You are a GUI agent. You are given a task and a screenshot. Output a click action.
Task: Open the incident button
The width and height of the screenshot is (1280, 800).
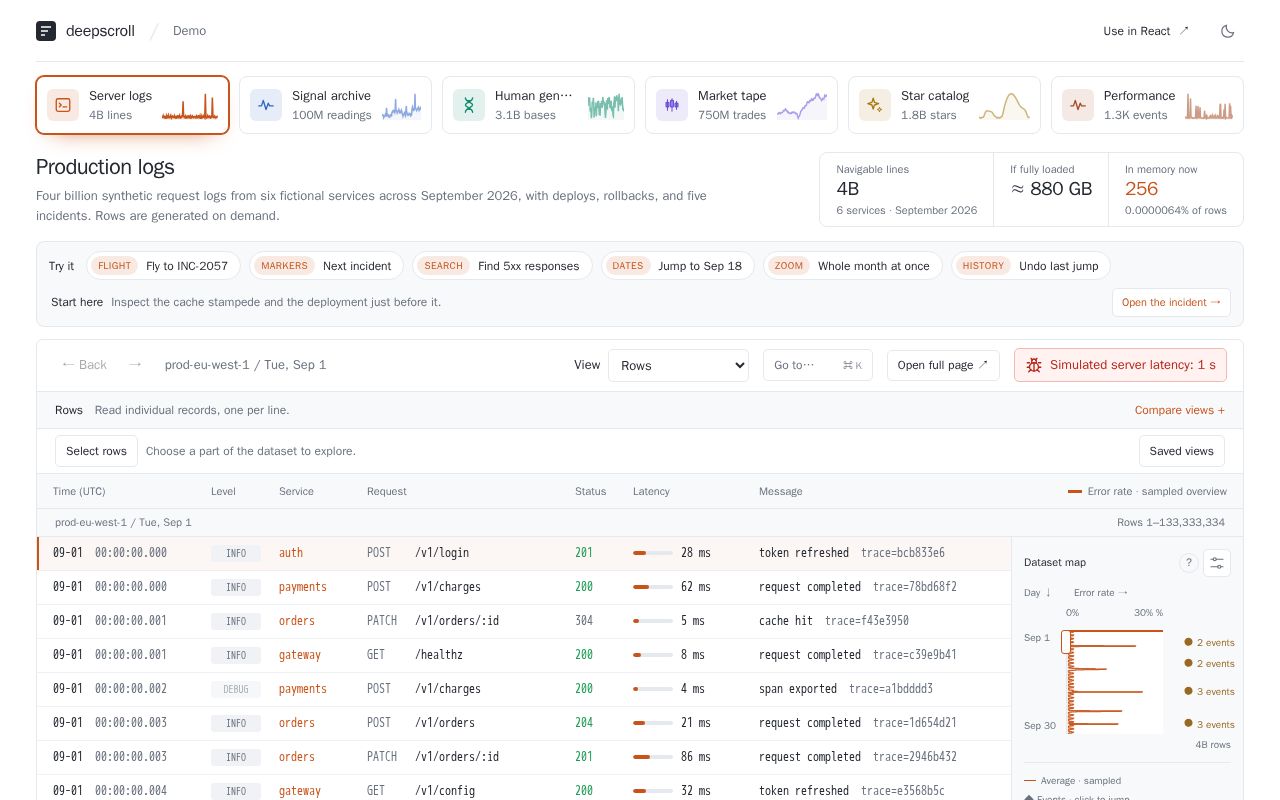[1171, 302]
